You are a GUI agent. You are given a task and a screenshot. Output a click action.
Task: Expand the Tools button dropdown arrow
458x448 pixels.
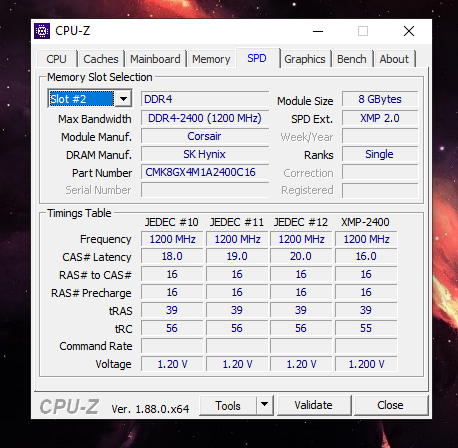point(265,405)
